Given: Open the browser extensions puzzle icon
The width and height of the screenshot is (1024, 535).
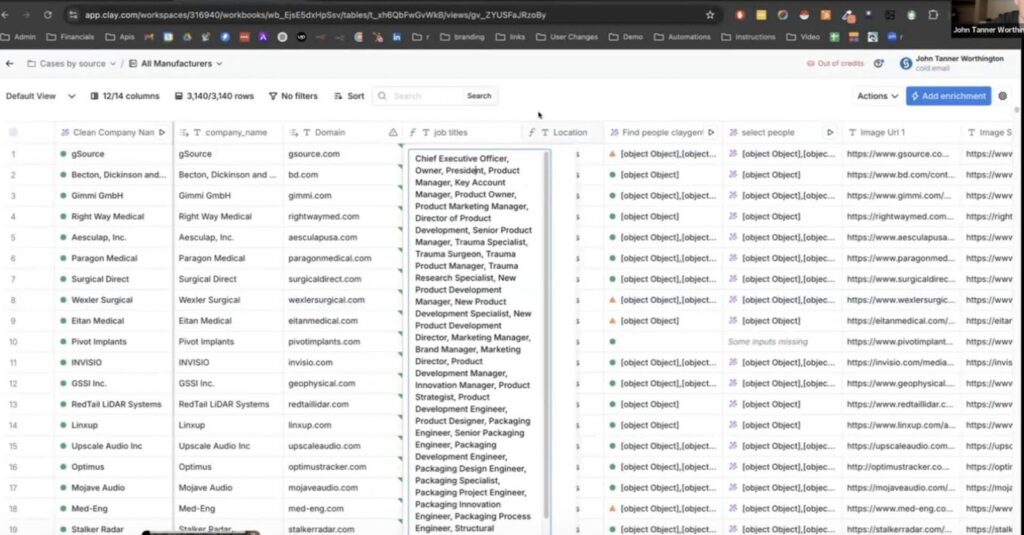Looking at the screenshot, I should click(x=933, y=14).
